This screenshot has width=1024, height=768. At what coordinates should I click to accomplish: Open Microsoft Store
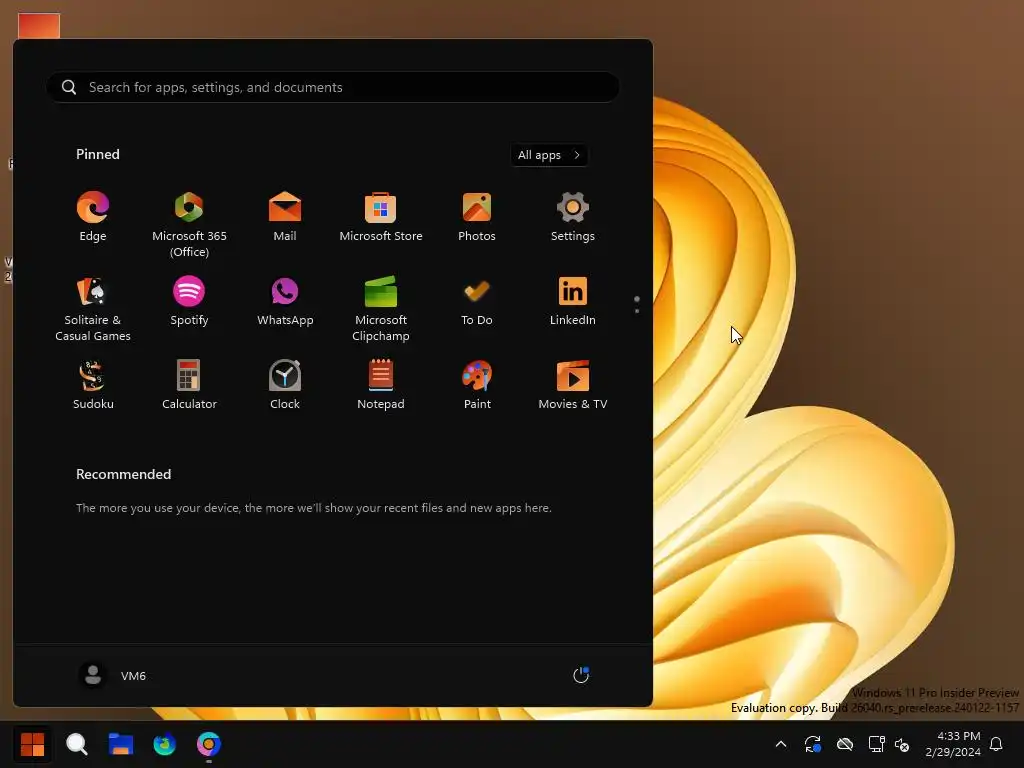click(x=381, y=217)
